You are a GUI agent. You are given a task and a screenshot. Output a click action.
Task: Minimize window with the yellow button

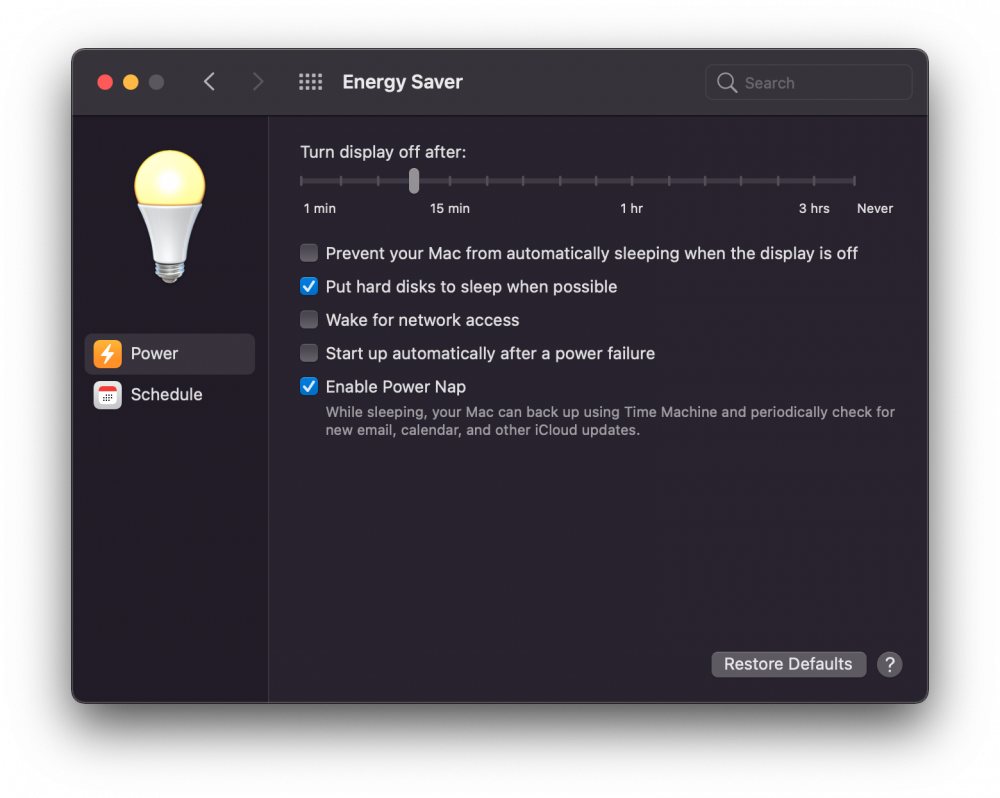(x=131, y=82)
